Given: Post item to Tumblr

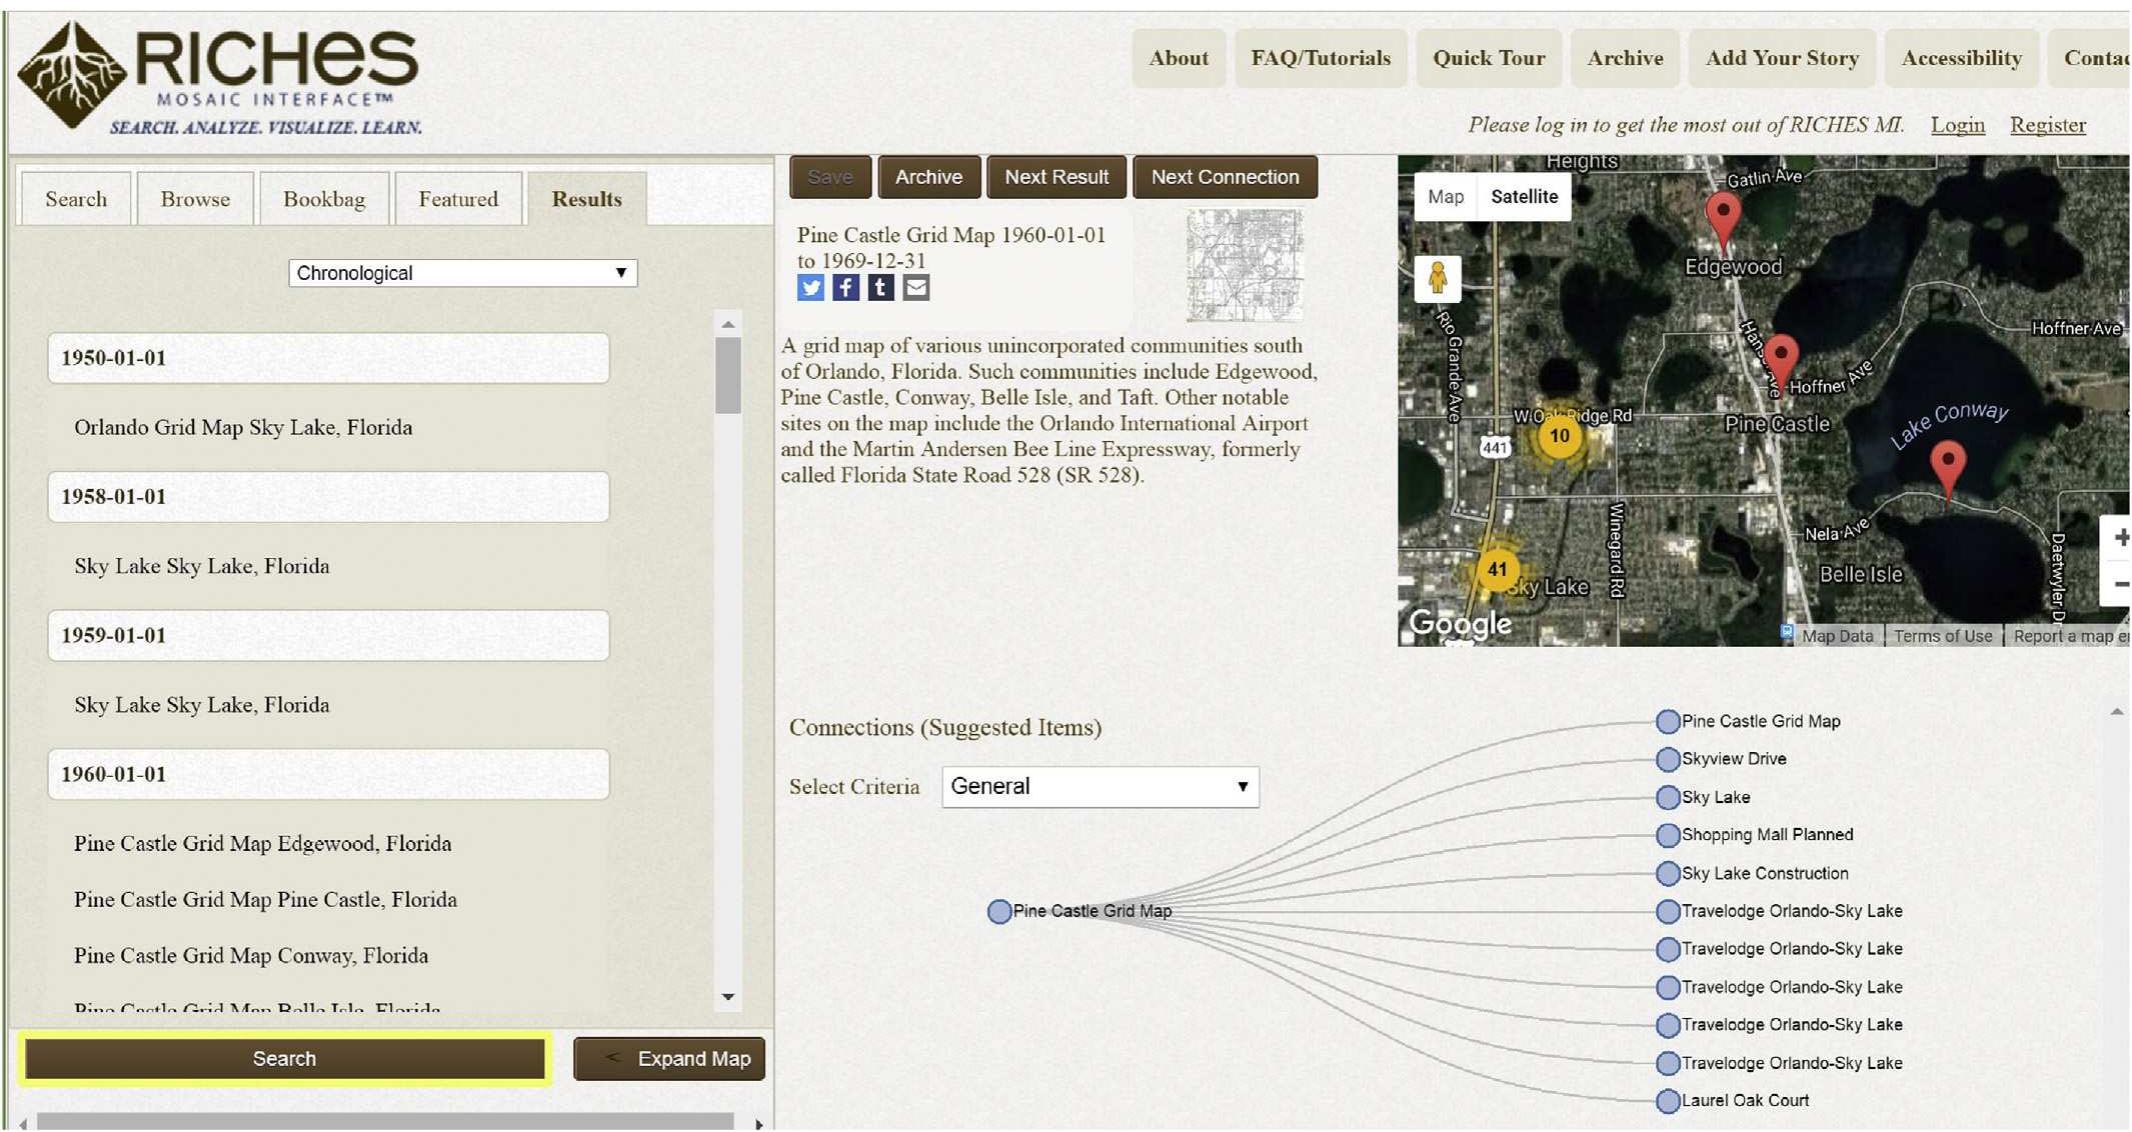Looking at the screenshot, I should pos(880,287).
